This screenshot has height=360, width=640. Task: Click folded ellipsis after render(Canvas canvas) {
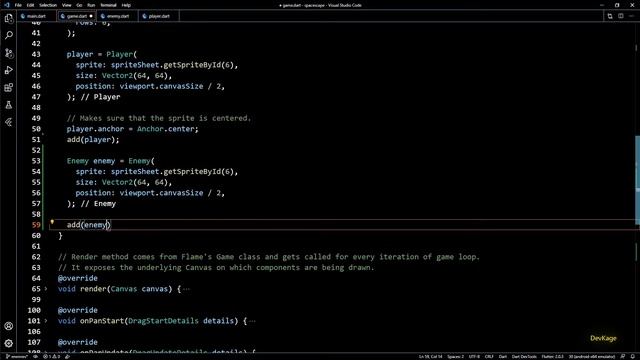186,289
